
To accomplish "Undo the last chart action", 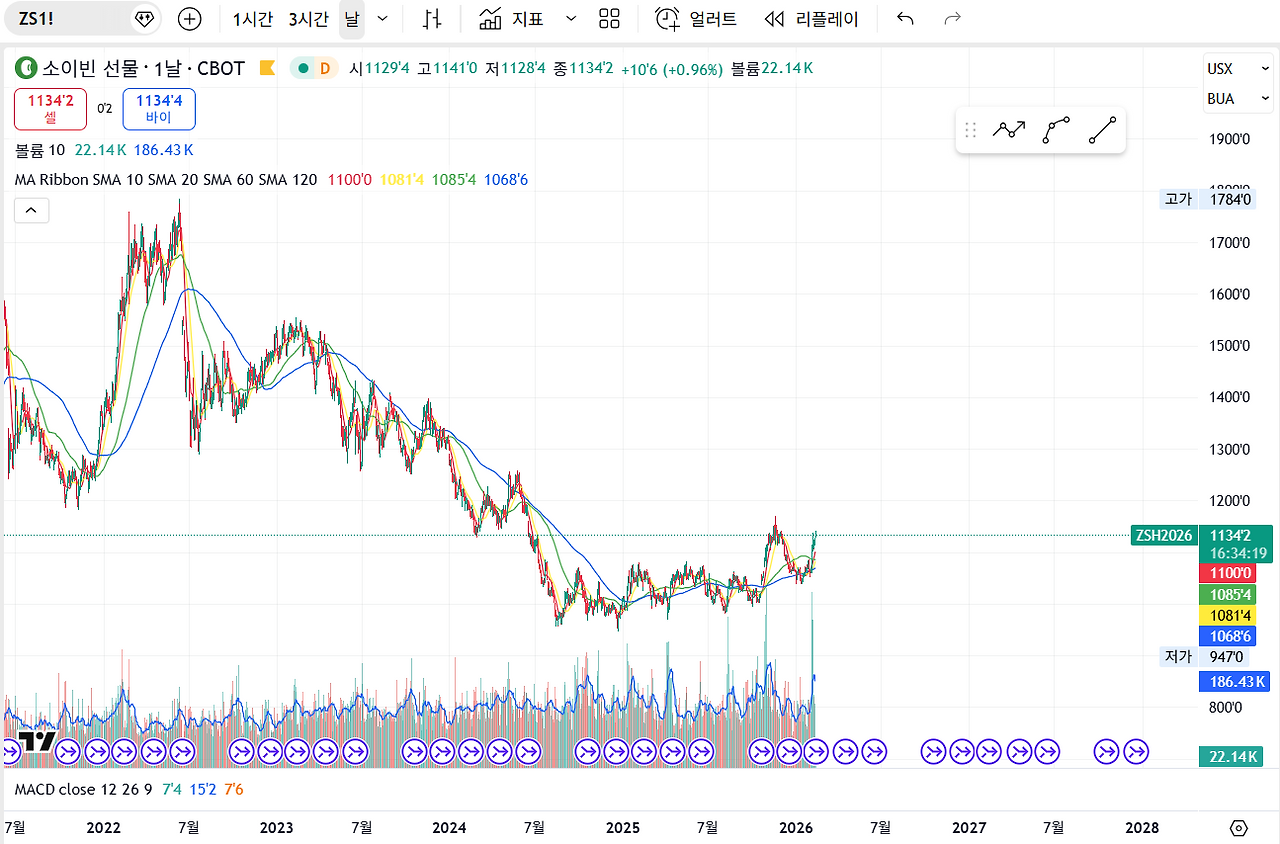I will pos(905,19).
